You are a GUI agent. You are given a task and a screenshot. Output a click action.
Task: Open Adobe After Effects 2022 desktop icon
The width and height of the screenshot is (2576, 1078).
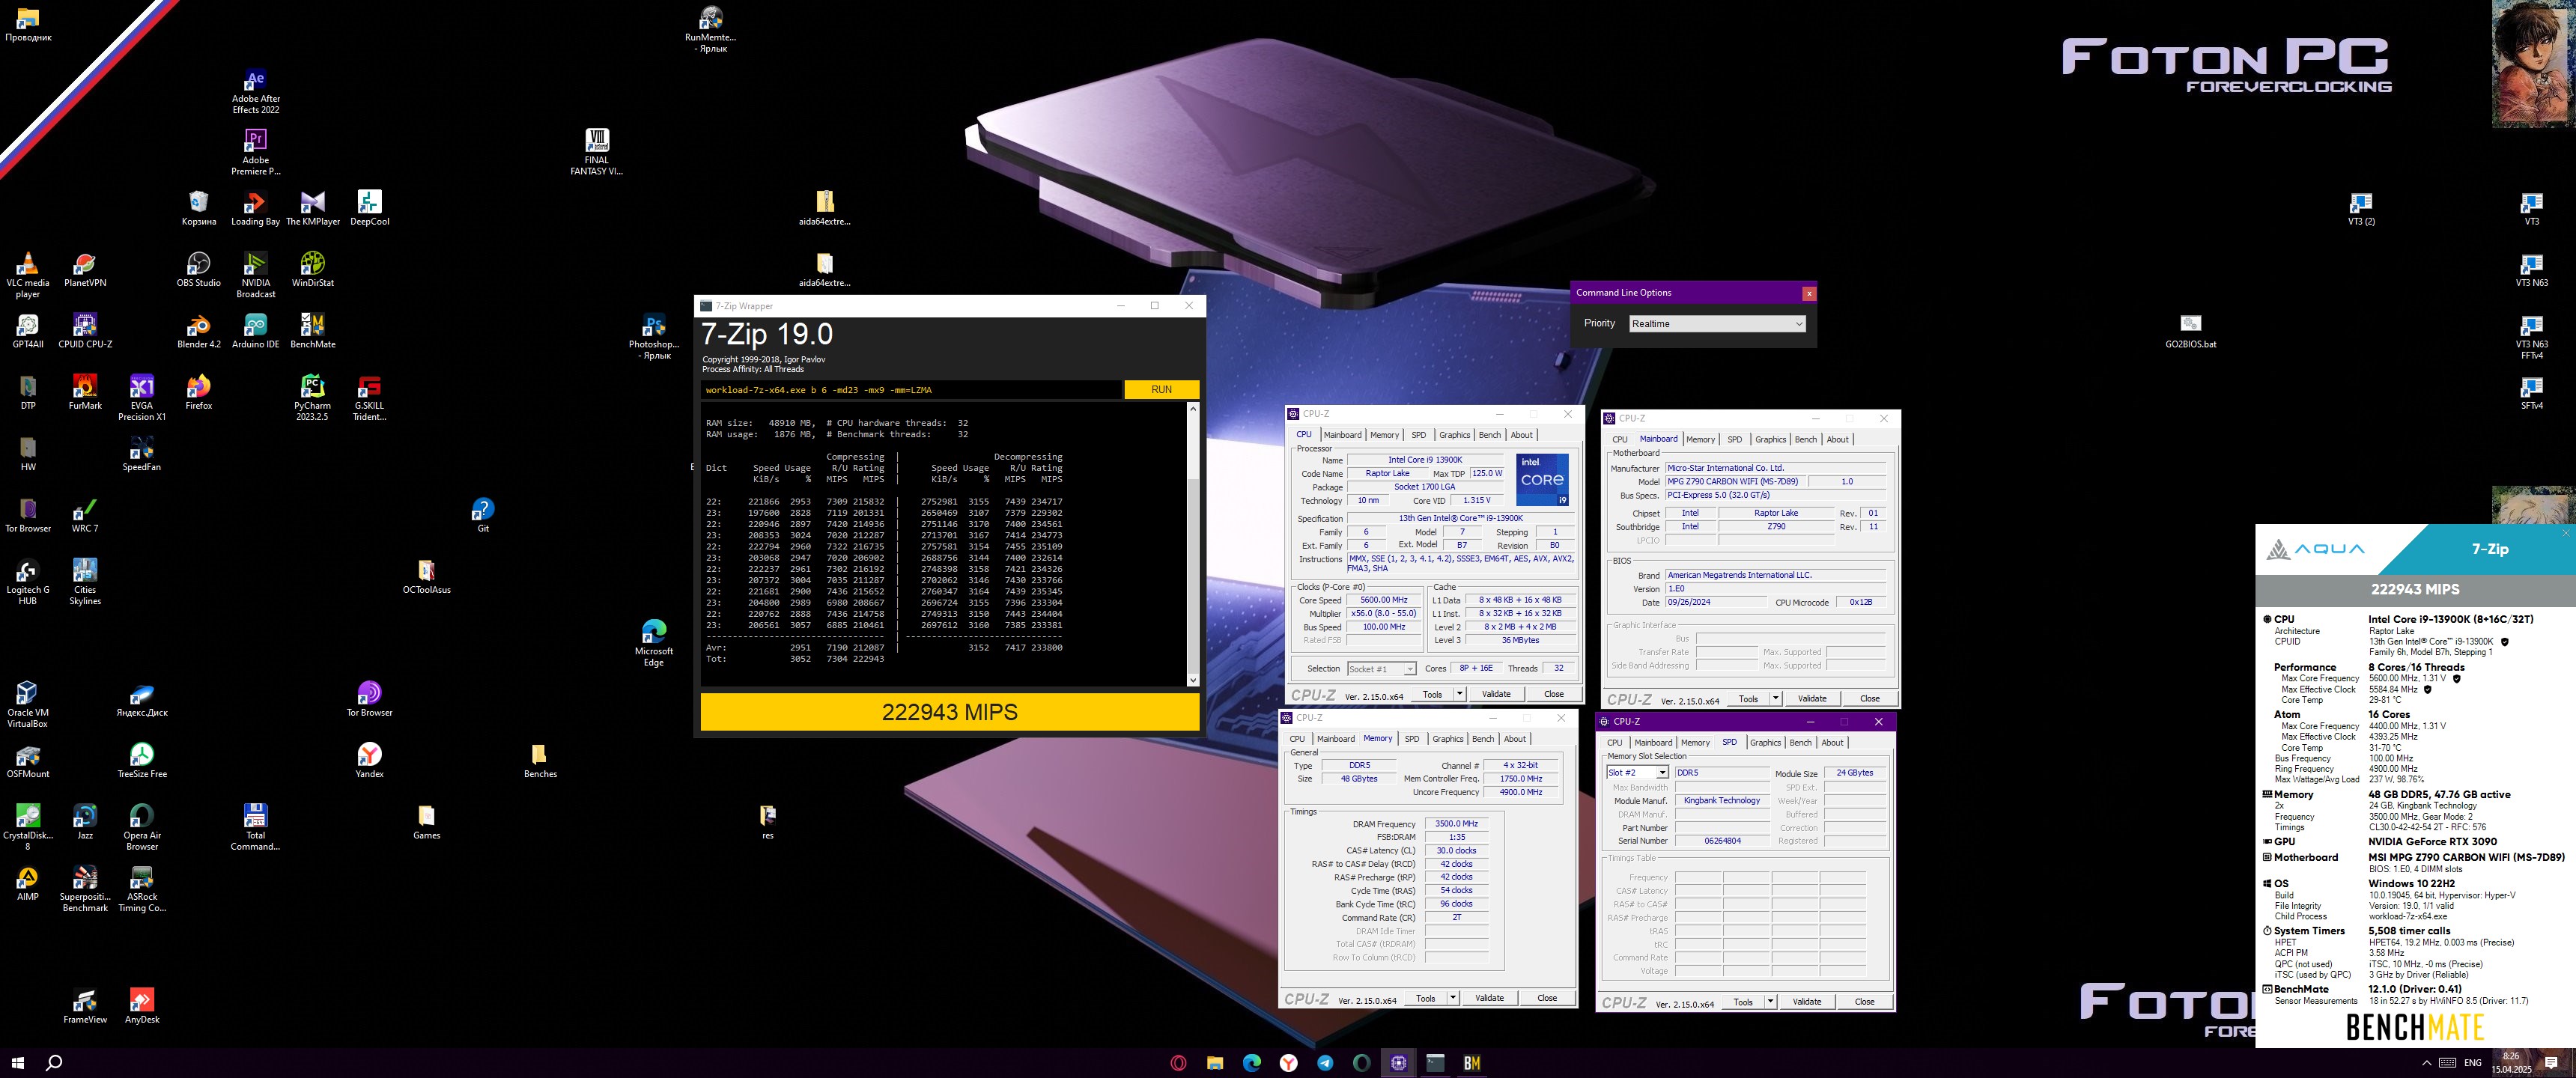coord(256,91)
